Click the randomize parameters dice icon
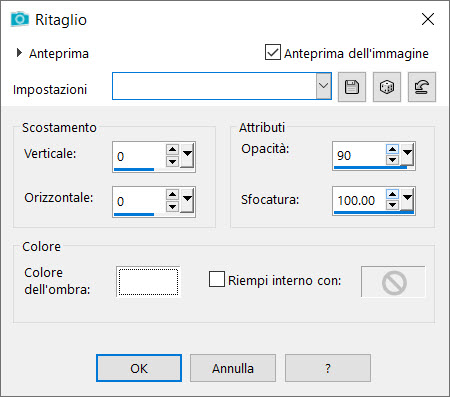This screenshot has height=397, width=450. click(x=387, y=87)
